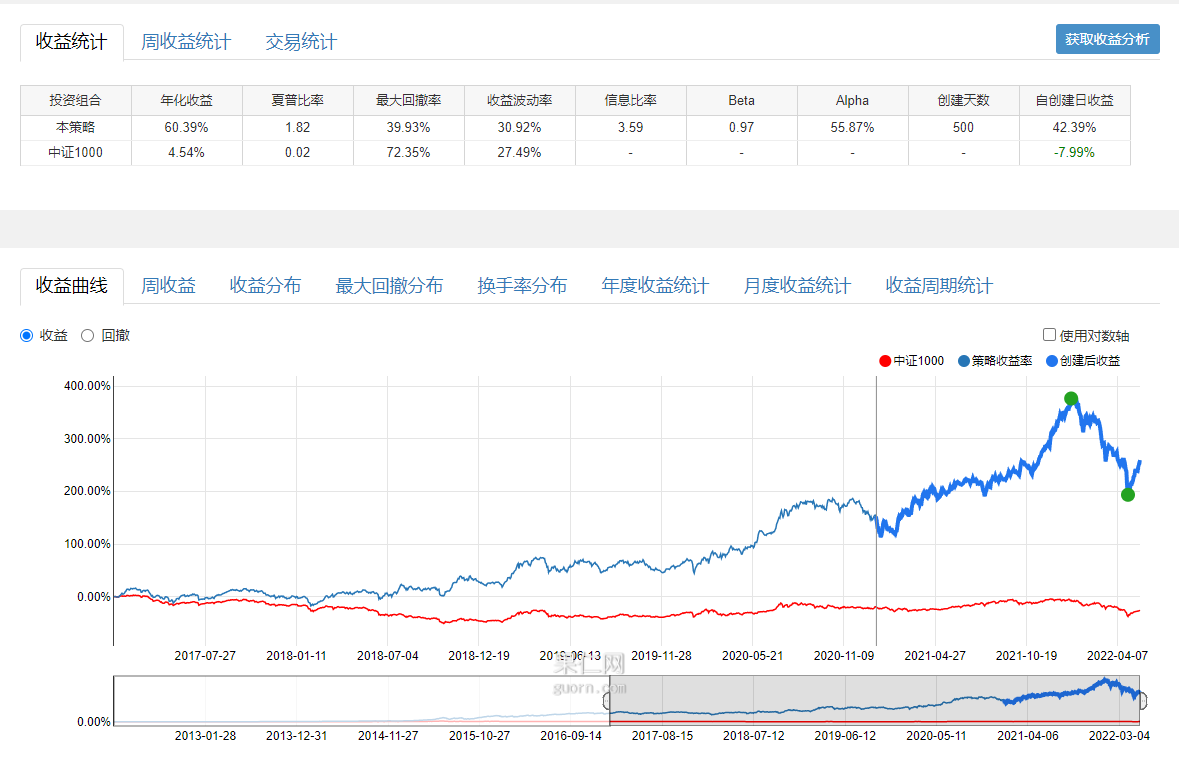Viewport: 1179px width, 769px height.
Task: Open the 交易统计 tab
Action: (301, 42)
